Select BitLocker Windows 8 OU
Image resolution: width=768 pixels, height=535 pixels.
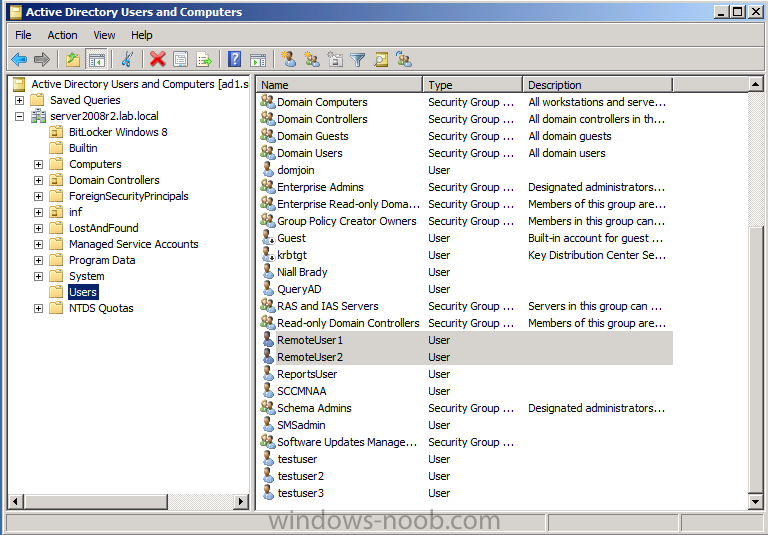(118, 132)
